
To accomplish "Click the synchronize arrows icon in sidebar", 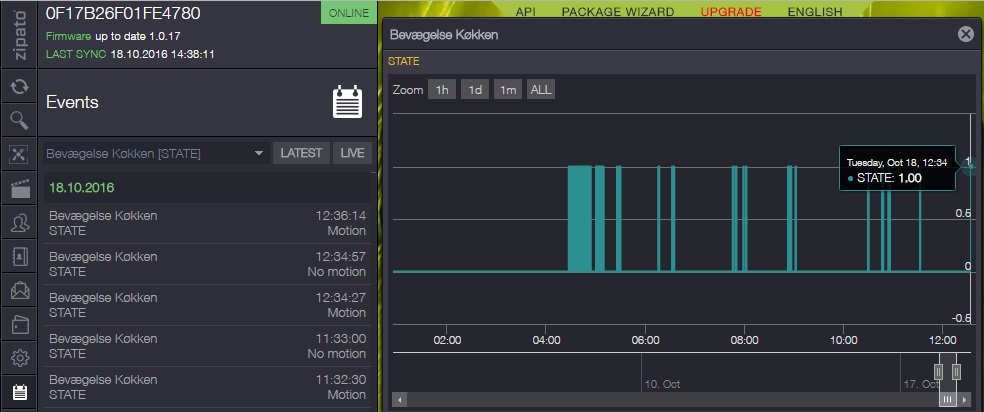I will 19,86.
